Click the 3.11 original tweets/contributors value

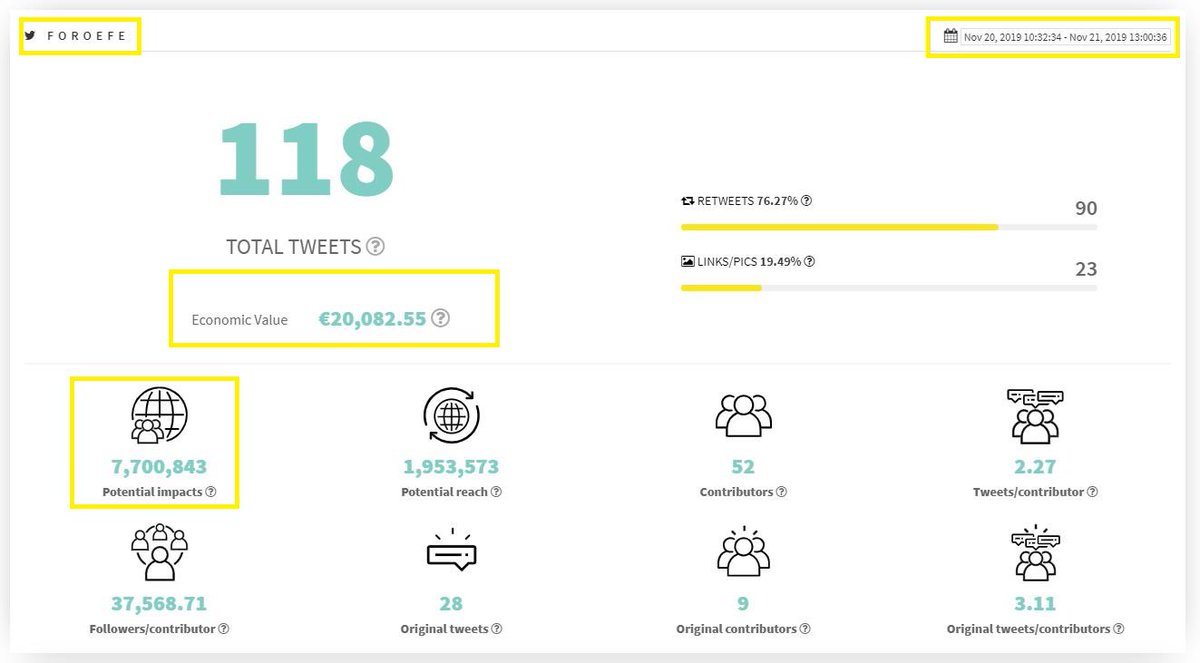[1035, 604]
